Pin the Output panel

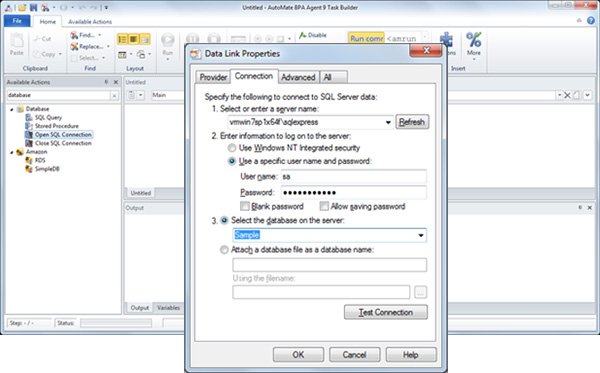click(x=580, y=207)
